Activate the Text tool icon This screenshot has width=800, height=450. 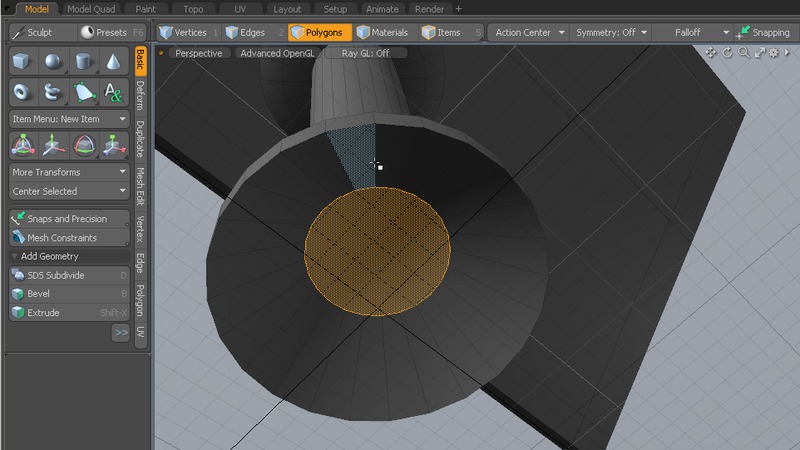pos(113,93)
